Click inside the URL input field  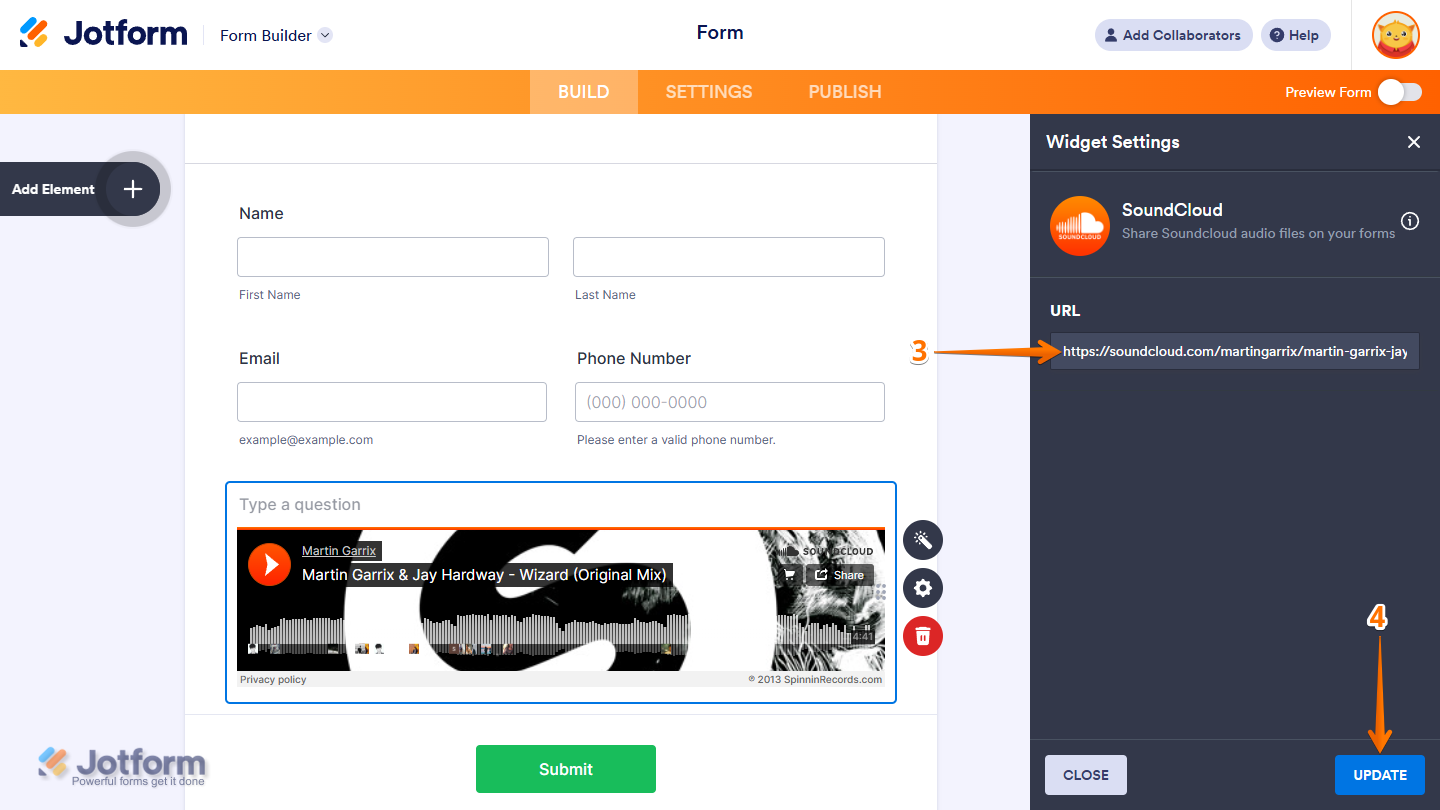(1234, 351)
